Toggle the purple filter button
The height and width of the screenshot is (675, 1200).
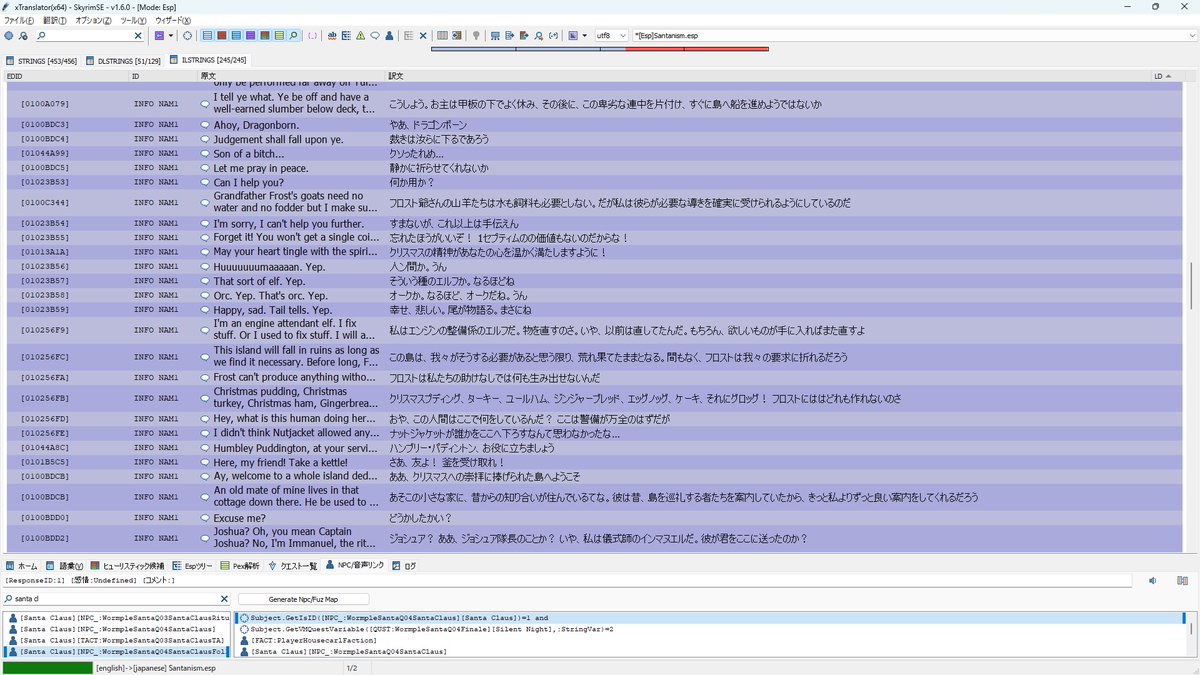(250, 35)
